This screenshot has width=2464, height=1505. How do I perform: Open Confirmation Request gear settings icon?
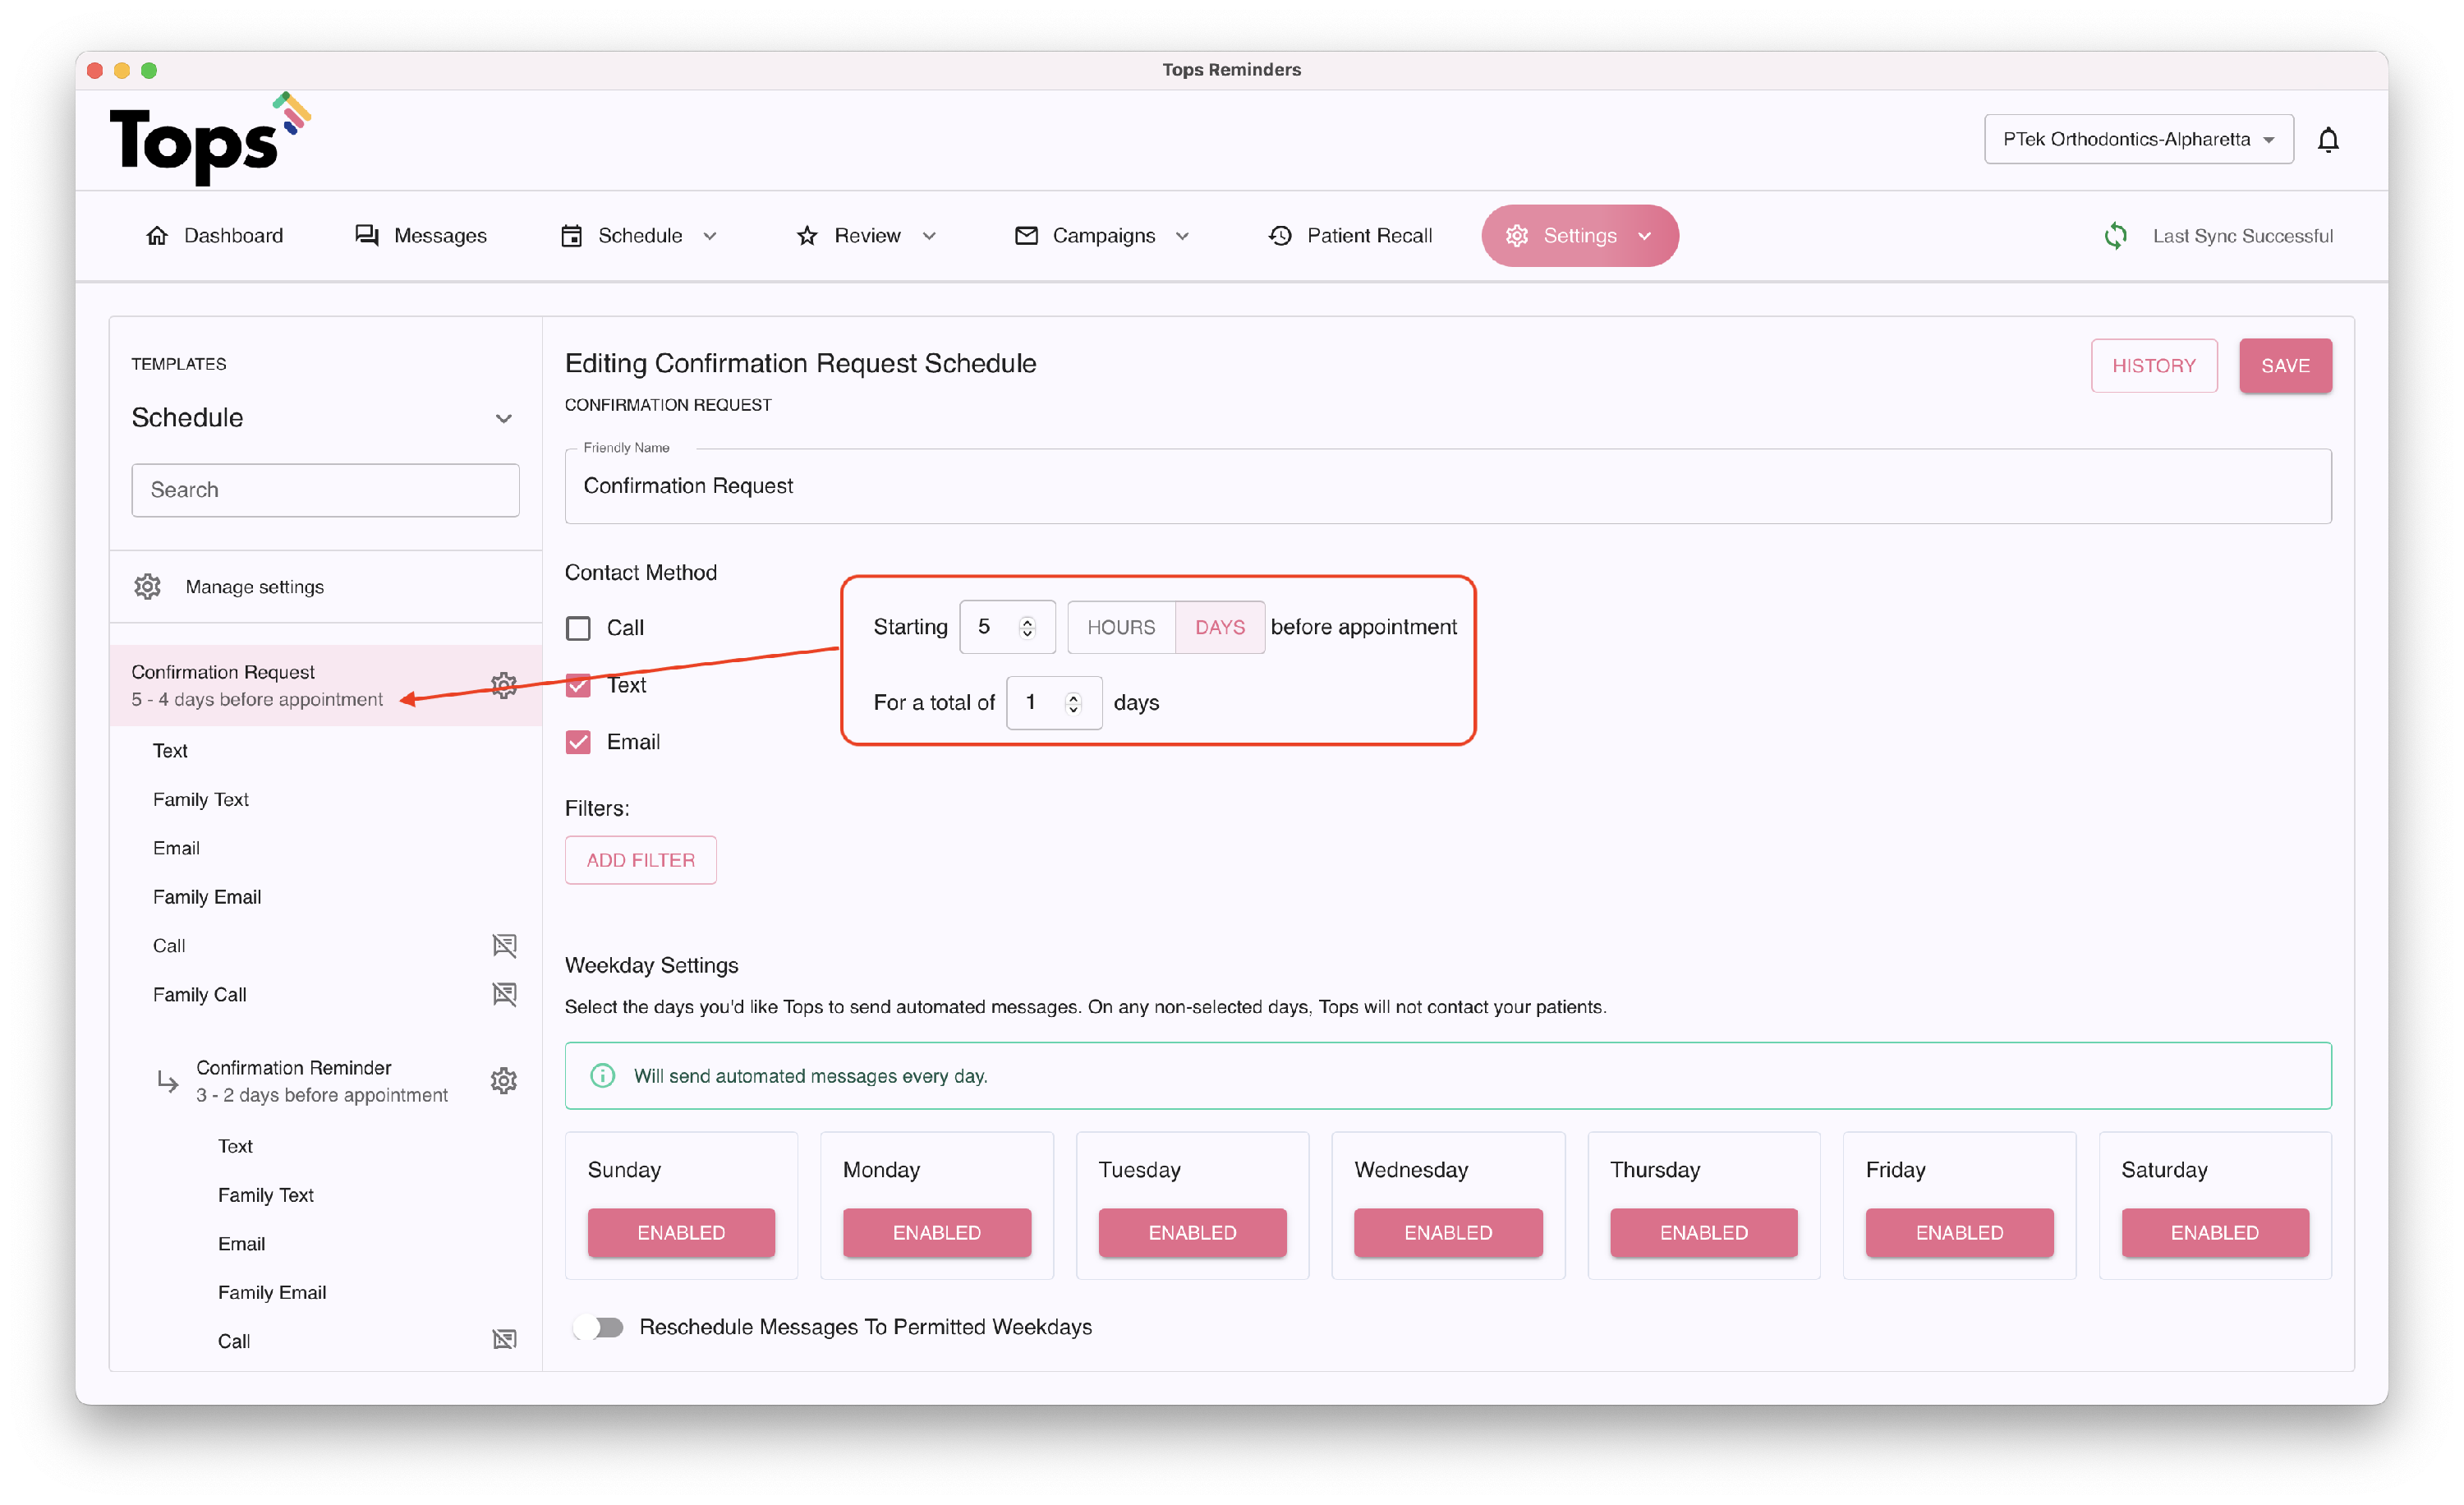(x=504, y=685)
